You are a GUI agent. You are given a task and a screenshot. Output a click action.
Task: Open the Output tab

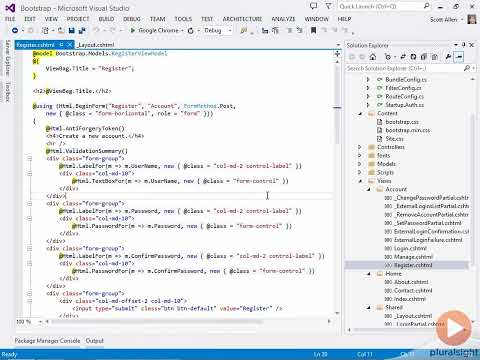[x=95, y=341]
